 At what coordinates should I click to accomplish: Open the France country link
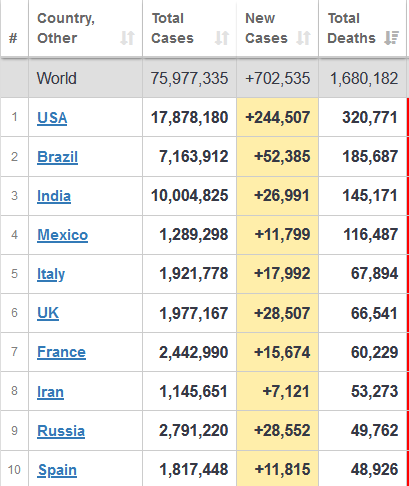coord(61,352)
